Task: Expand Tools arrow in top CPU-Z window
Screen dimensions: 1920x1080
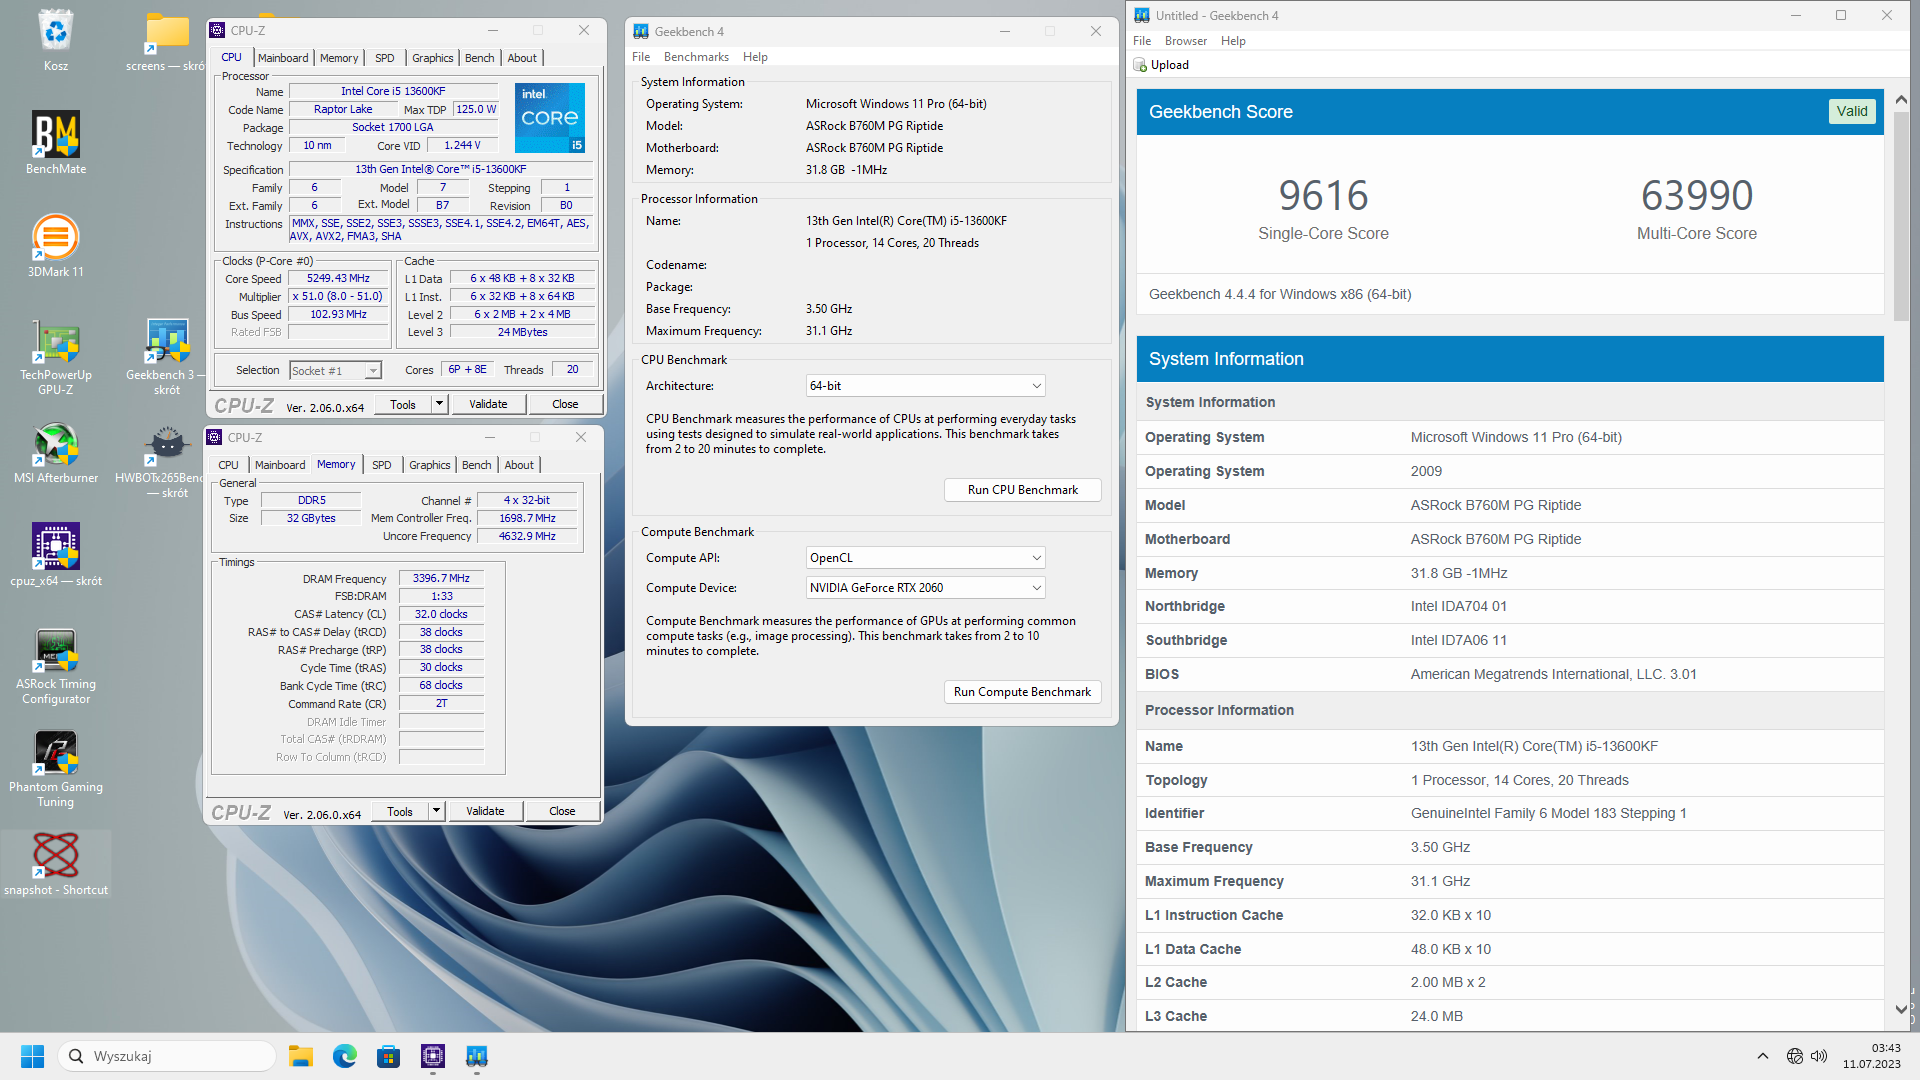Action: (439, 404)
